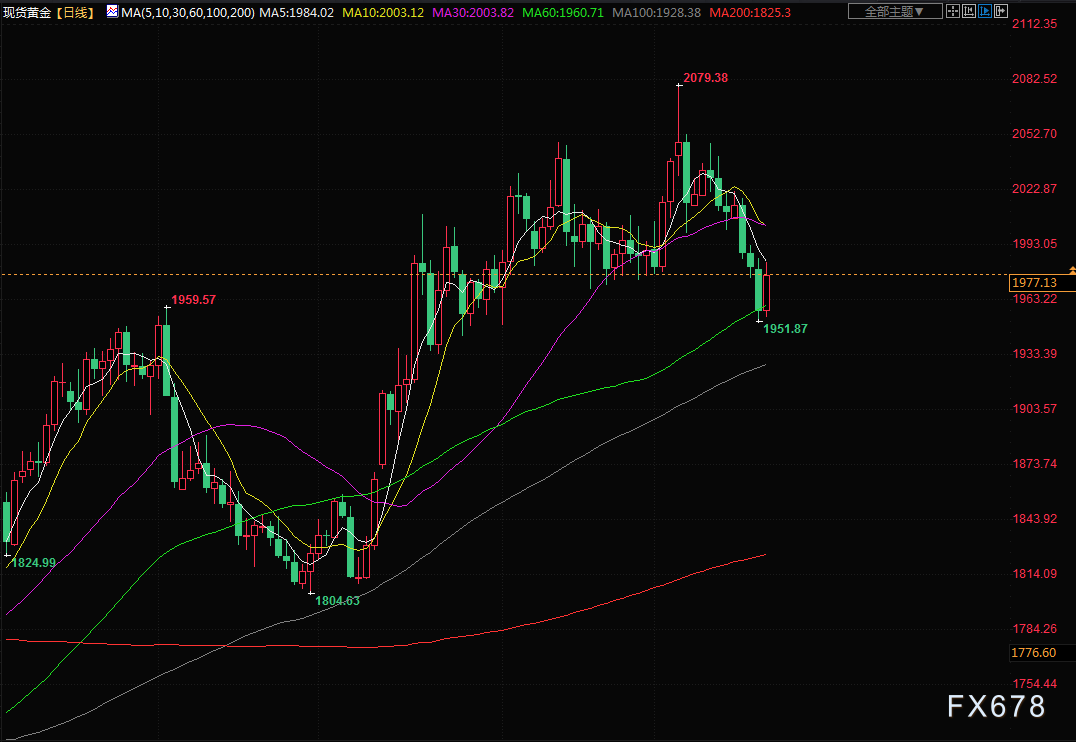Select the red MA200:1825.3 legend
The image size is (1076, 742).
point(748,13)
